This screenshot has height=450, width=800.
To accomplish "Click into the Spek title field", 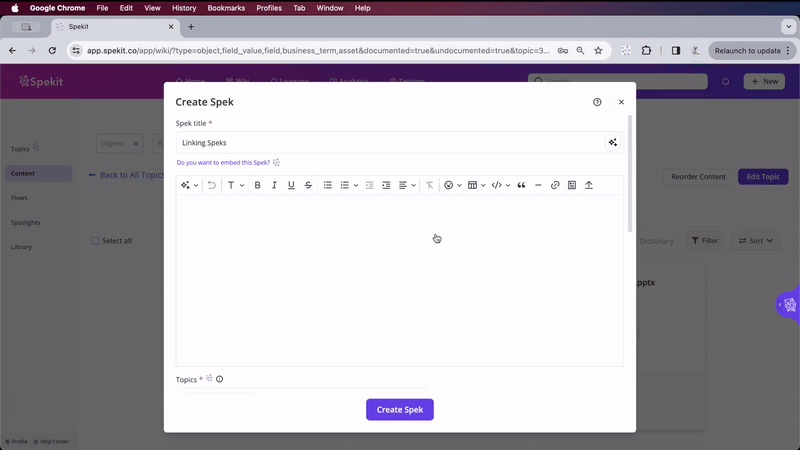I will pyautogui.click(x=390, y=143).
